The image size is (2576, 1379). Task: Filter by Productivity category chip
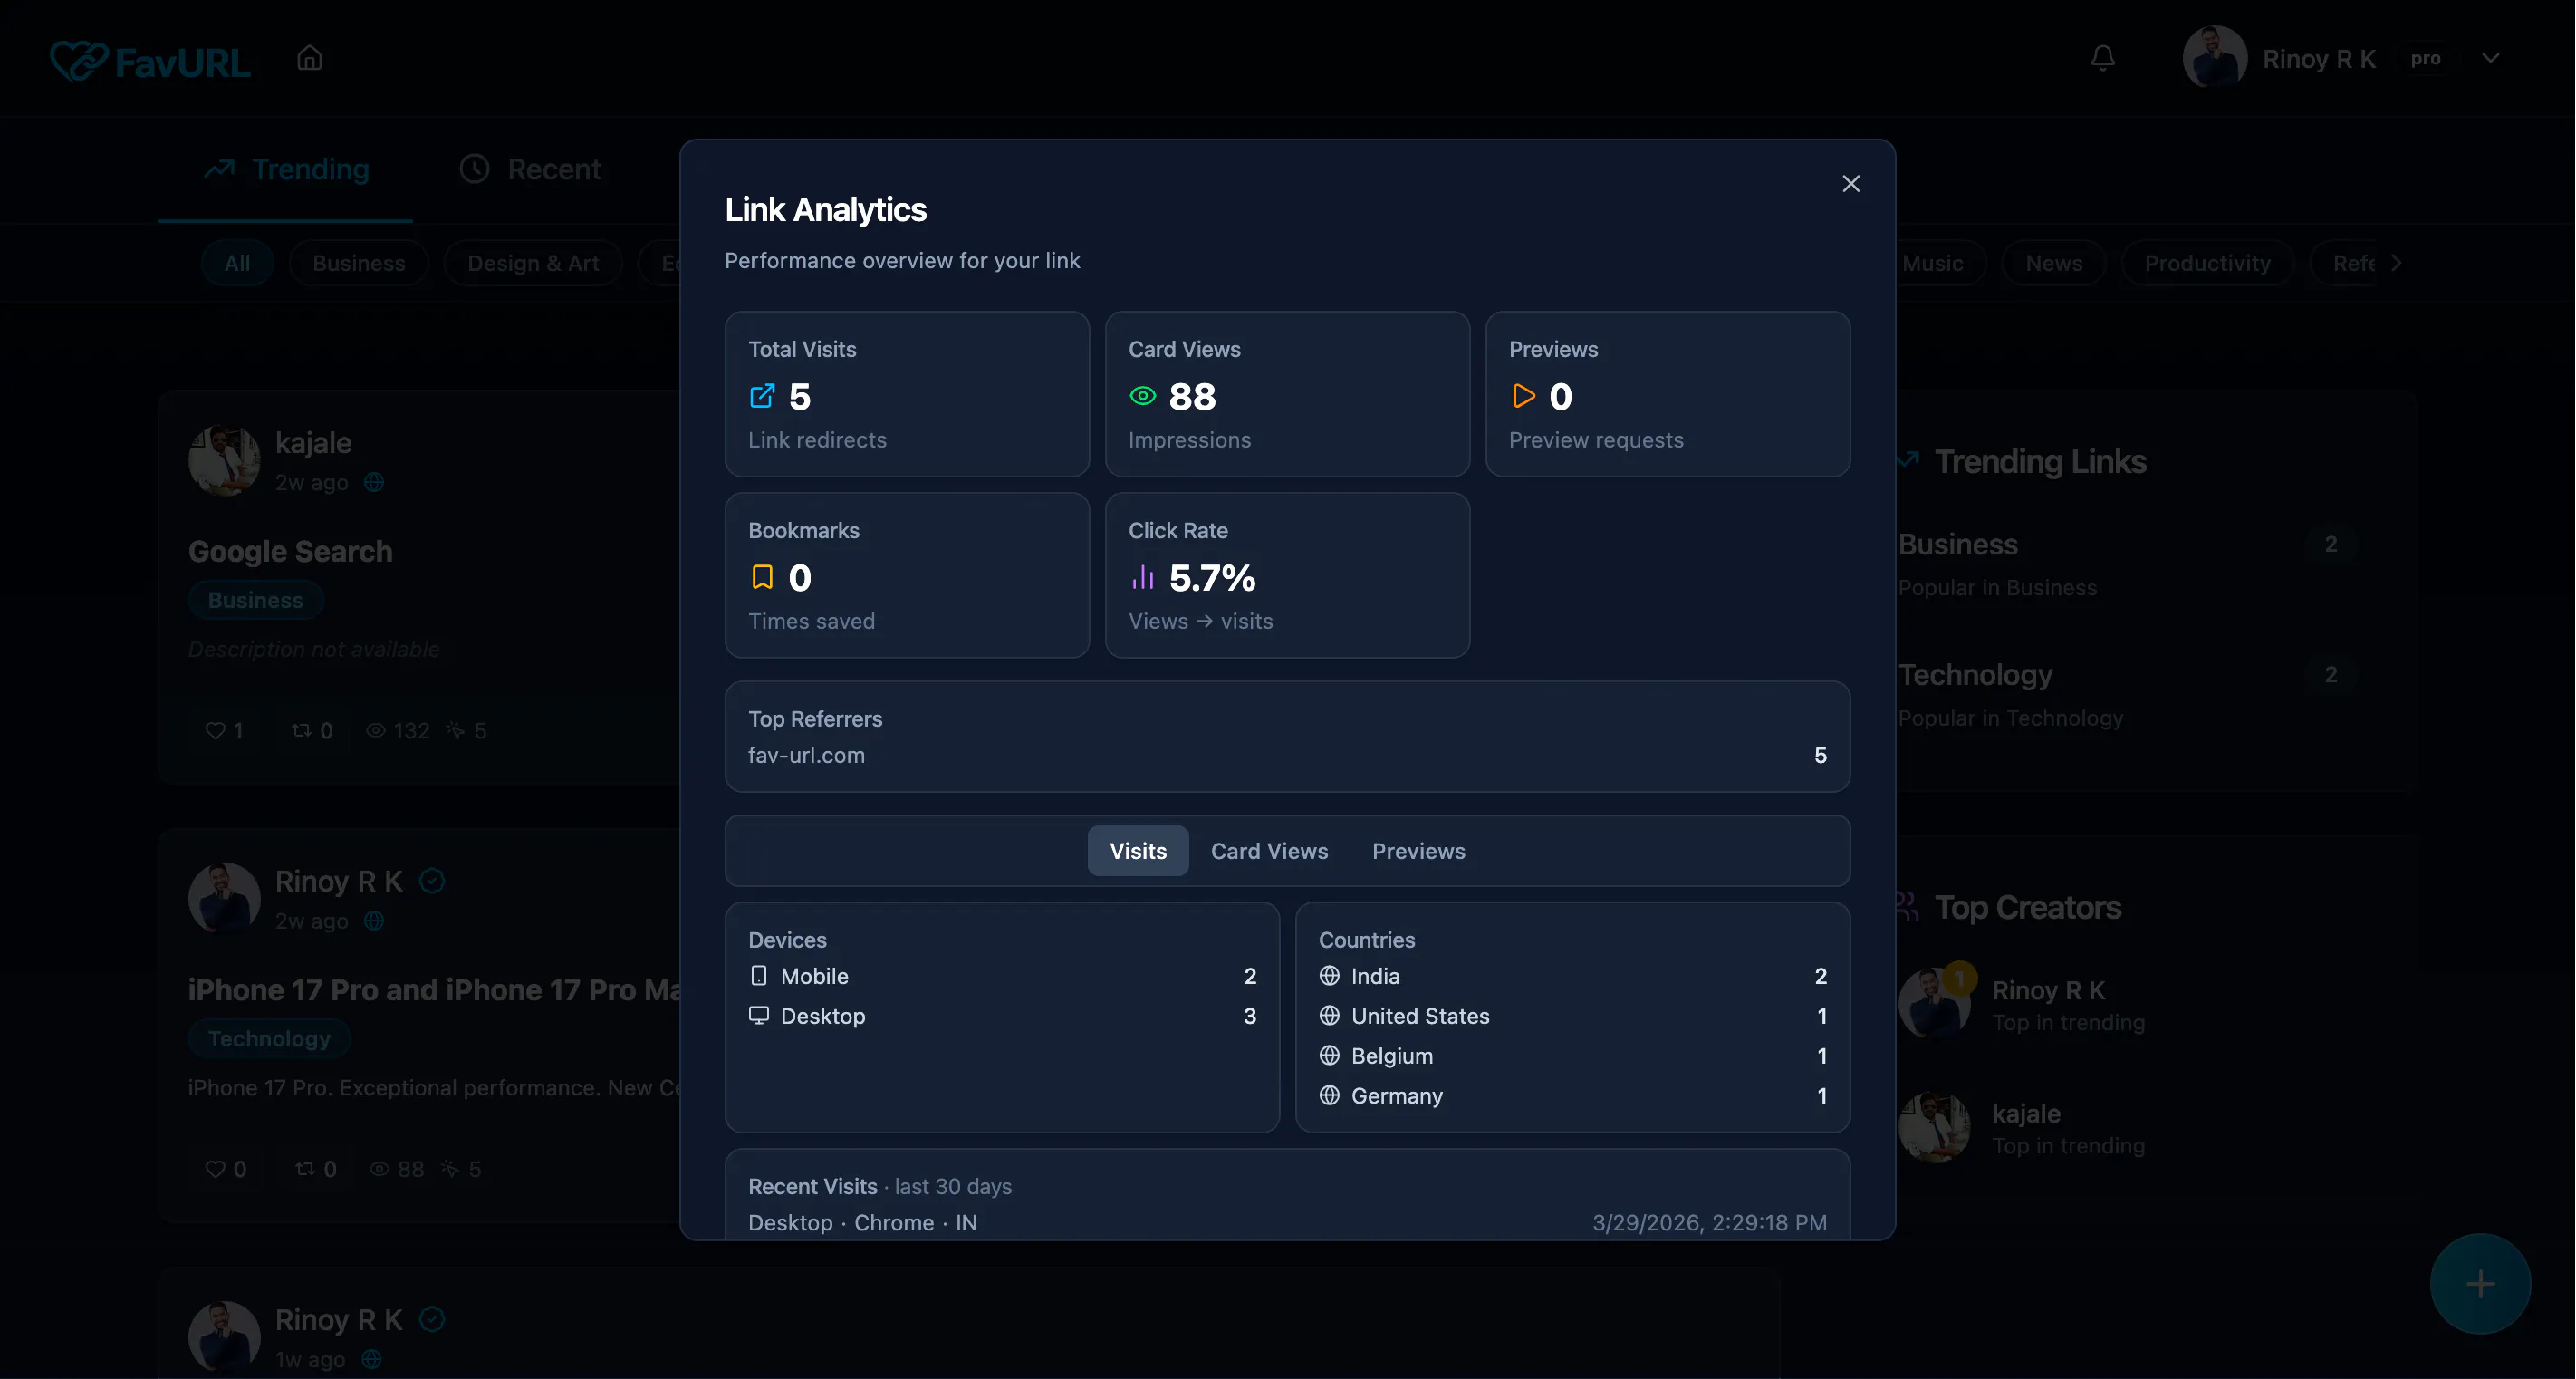coord(2207,263)
